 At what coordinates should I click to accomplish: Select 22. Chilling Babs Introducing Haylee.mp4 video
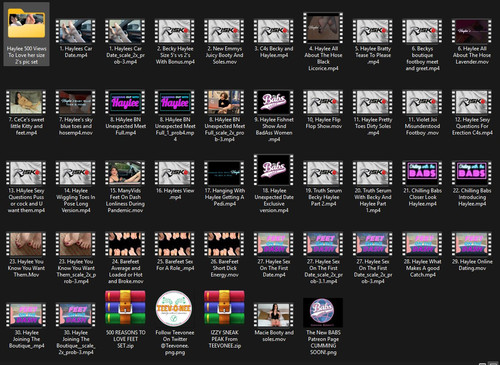[x=472, y=173]
